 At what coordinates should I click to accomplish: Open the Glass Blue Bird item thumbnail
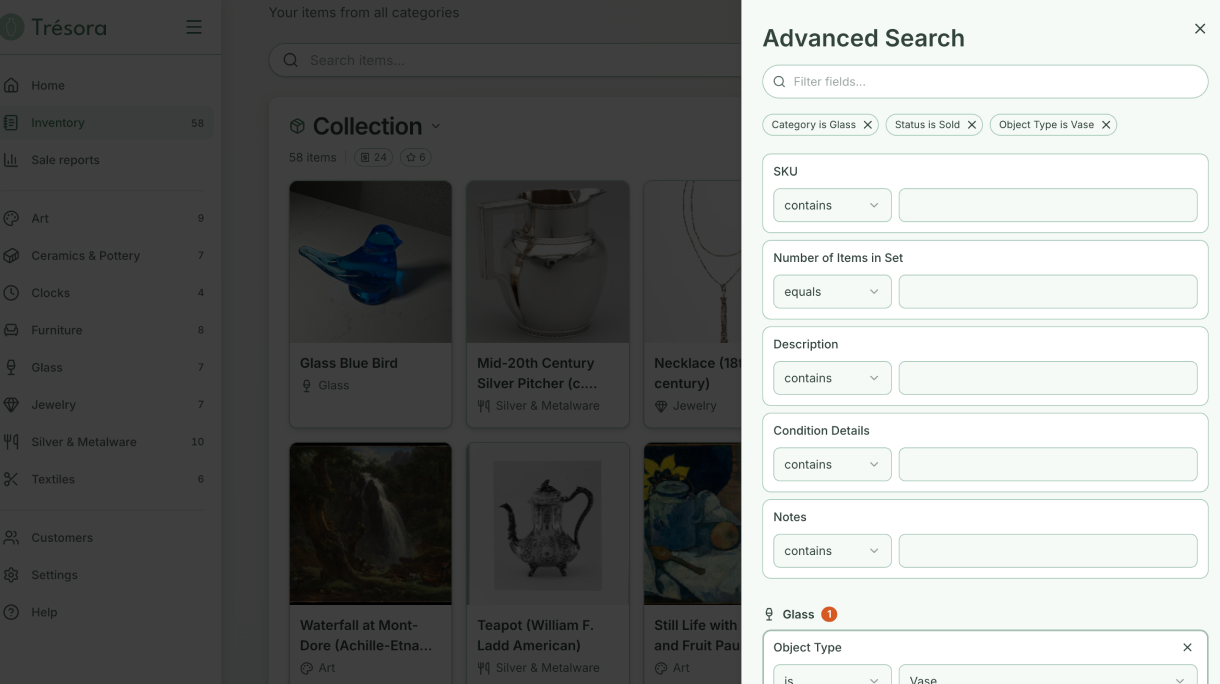[x=370, y=262]
